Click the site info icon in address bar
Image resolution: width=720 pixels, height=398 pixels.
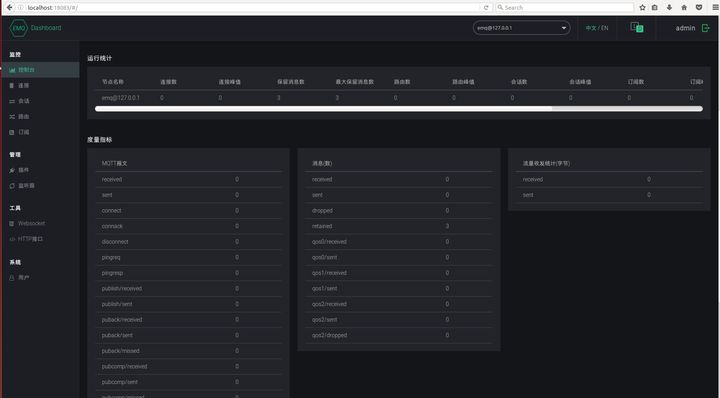pyautogui.click(x=21, y=8)
